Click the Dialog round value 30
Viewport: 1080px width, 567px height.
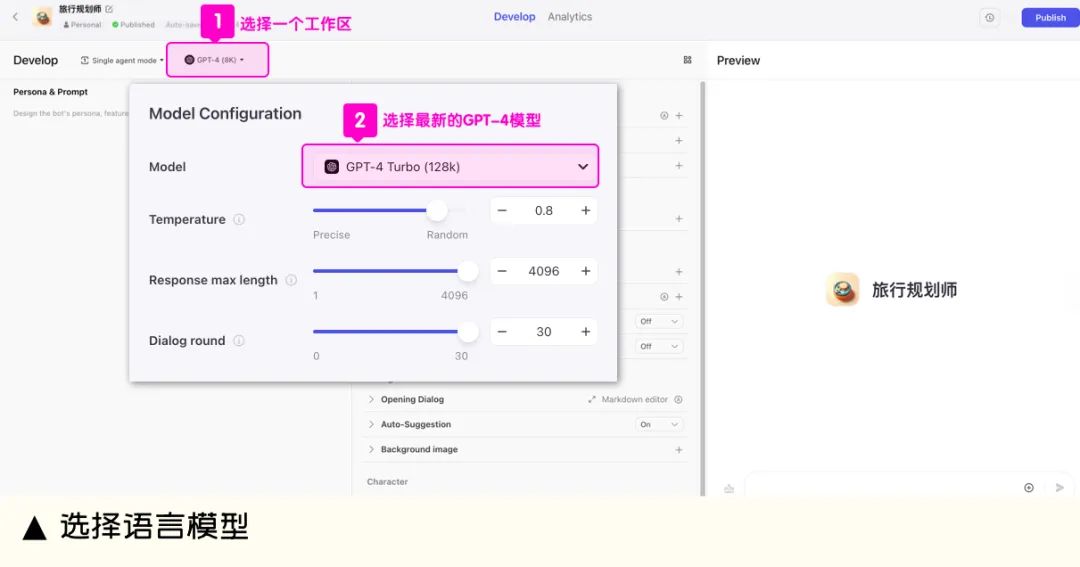point(543,332)
